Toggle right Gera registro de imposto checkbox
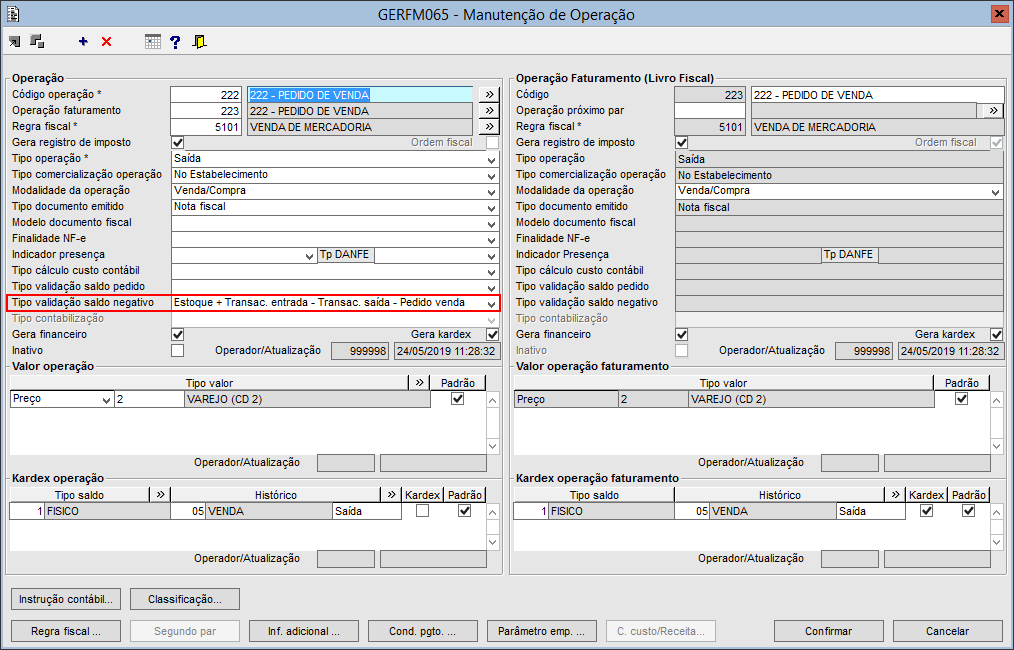Image resolution: width=1014 pixels, height=650 pixels. pos(682,142)
